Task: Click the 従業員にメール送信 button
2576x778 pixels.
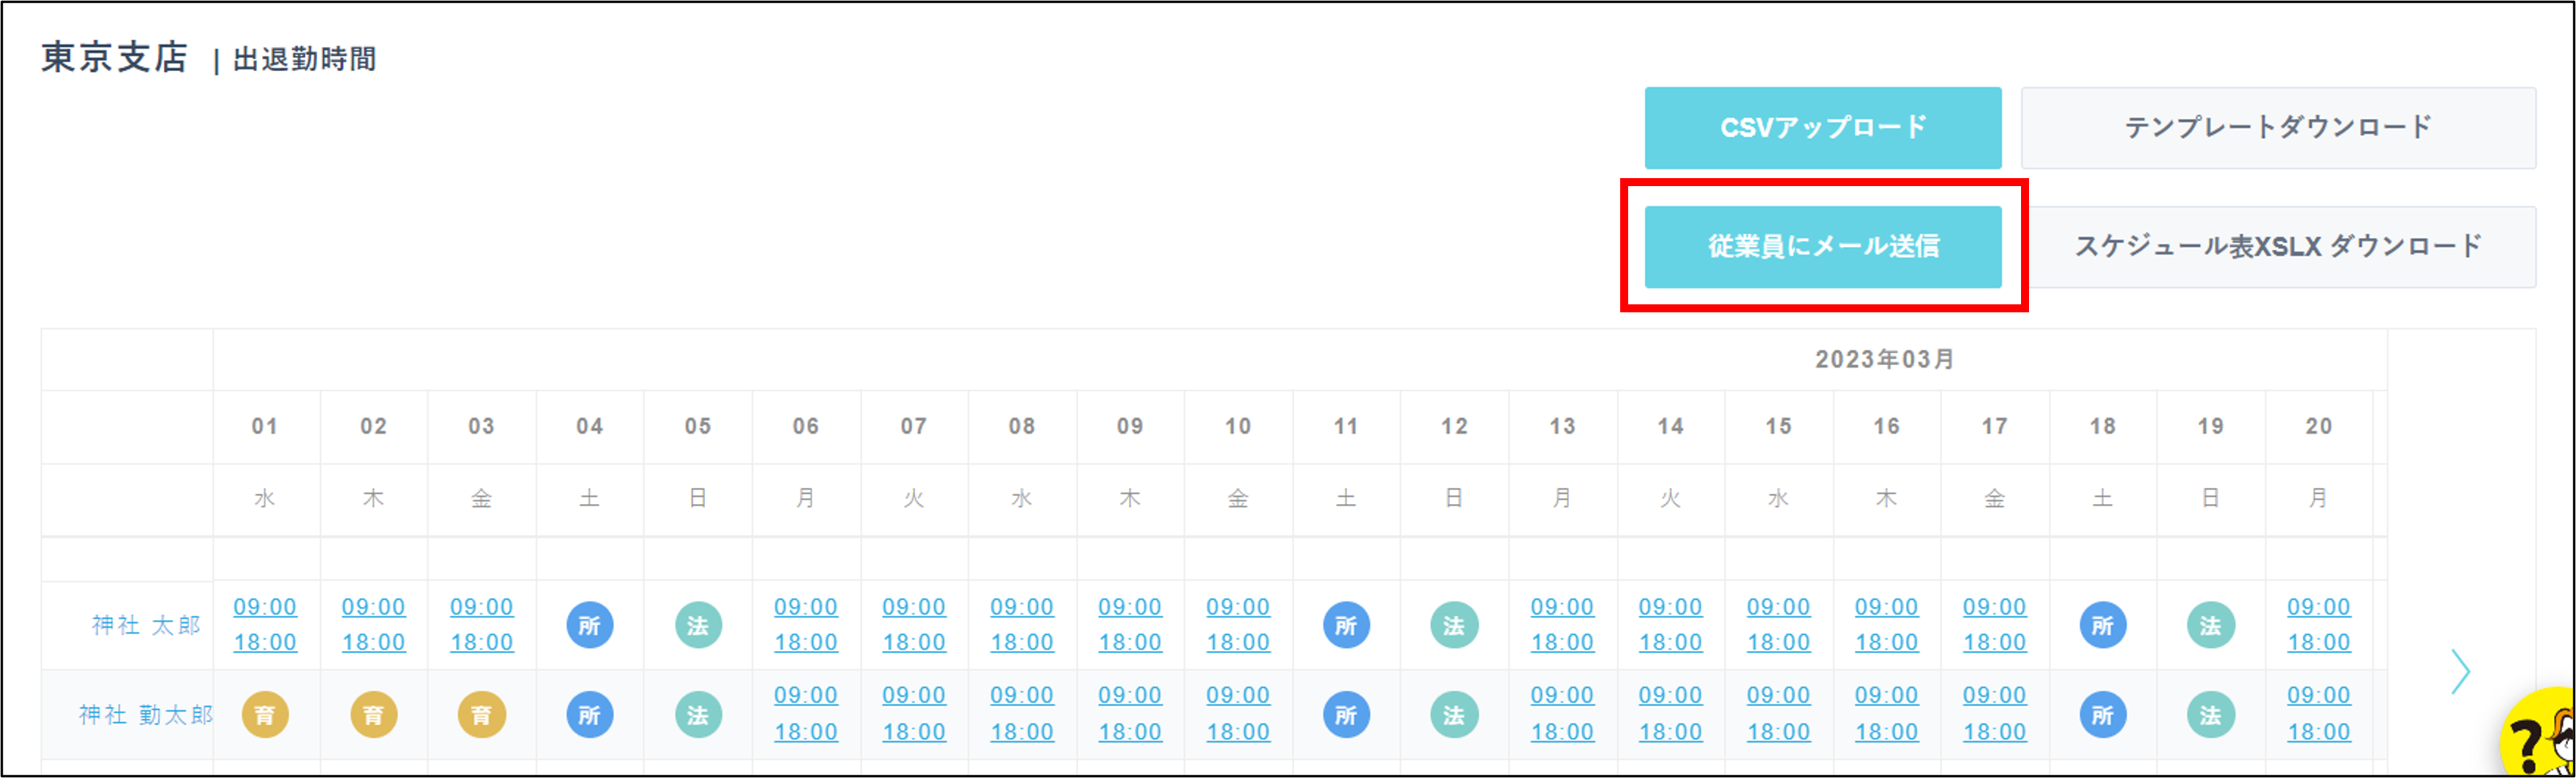Action: [x=1822, y=247]
